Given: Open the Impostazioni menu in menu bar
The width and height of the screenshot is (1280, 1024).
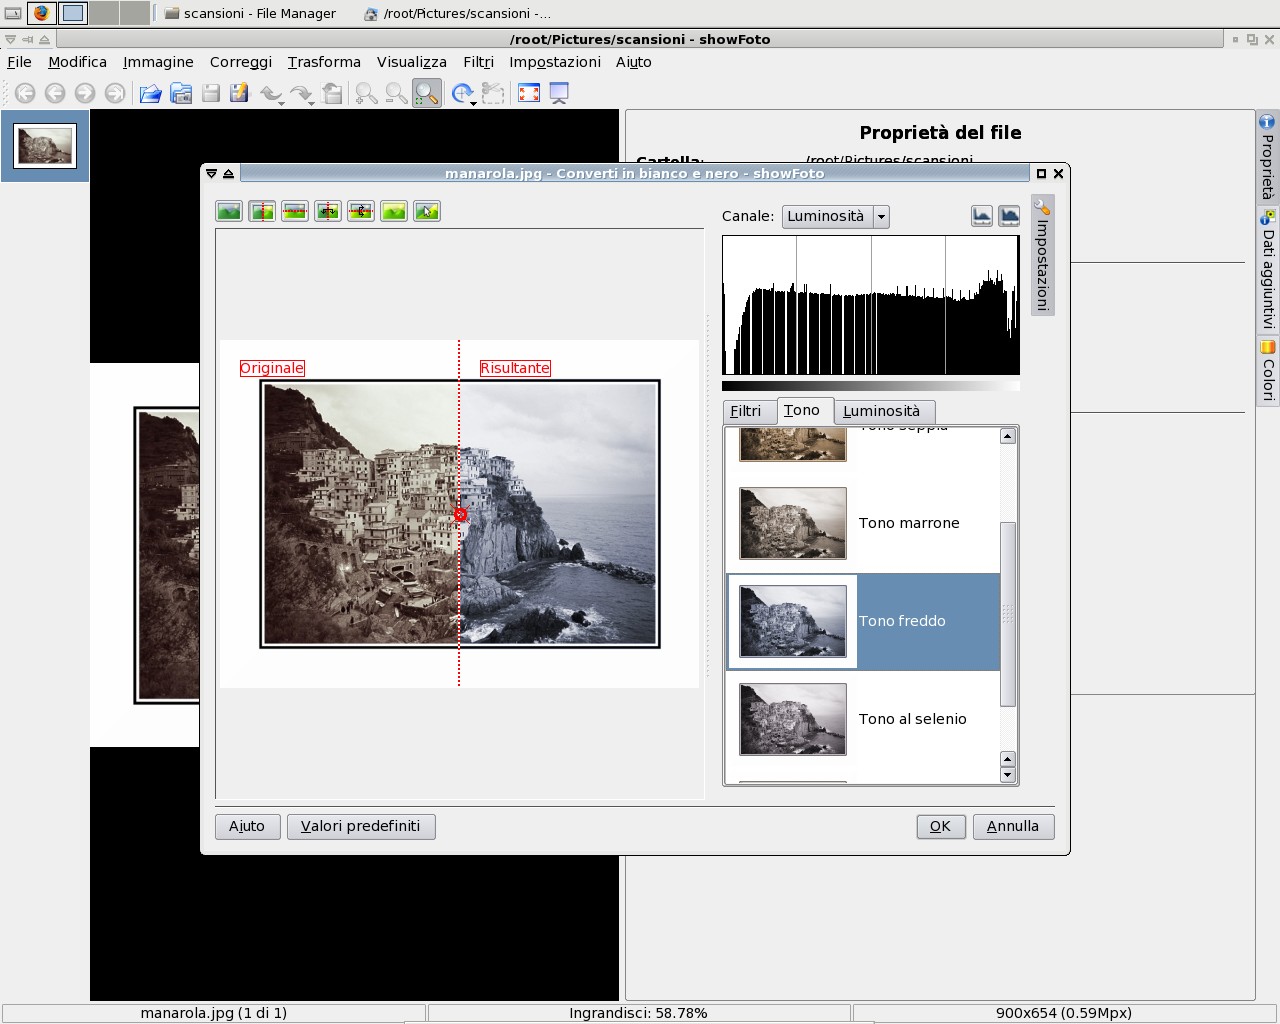Looking at the screenshot, I should click(555, 62).
